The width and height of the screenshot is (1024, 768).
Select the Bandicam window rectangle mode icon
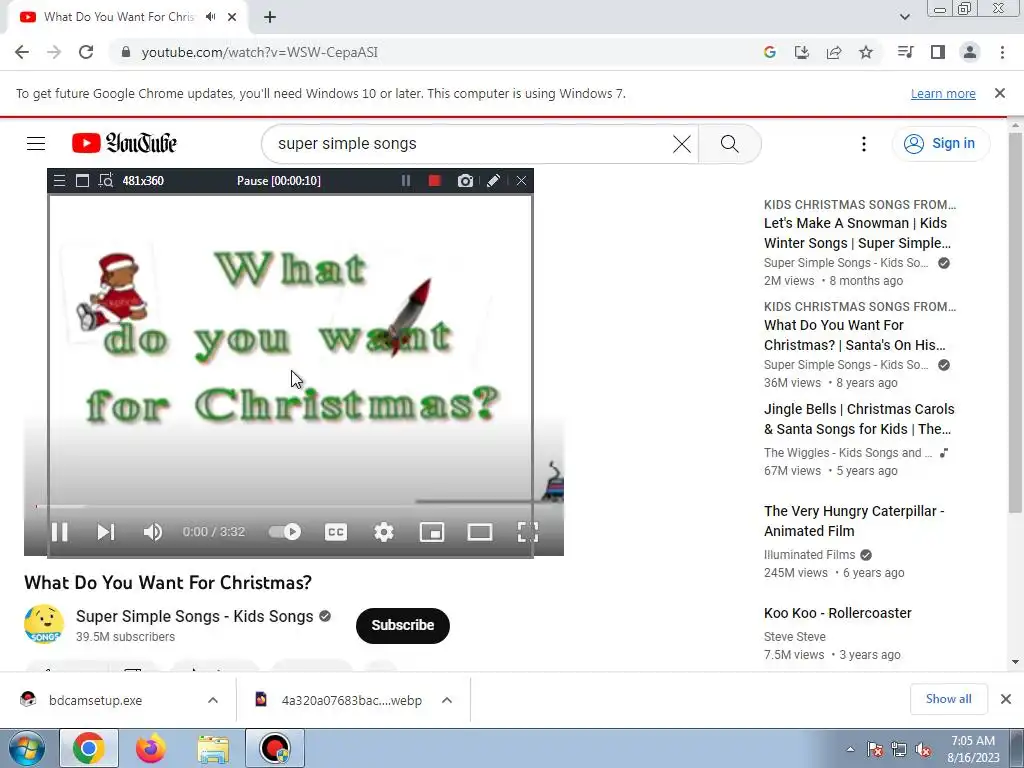pos(82,181)
